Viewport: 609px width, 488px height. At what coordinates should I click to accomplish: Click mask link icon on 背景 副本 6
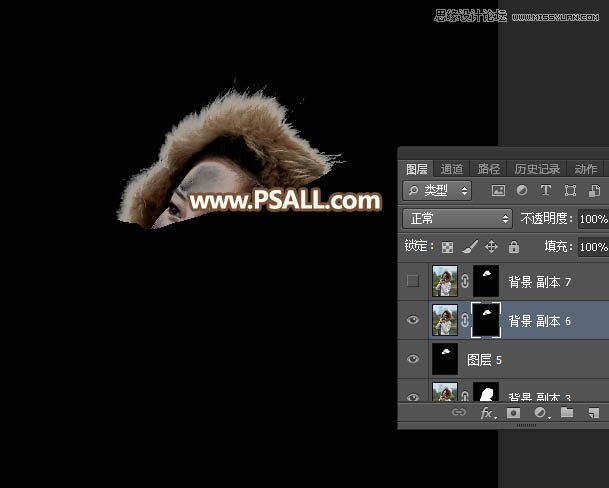pos(465,320)
